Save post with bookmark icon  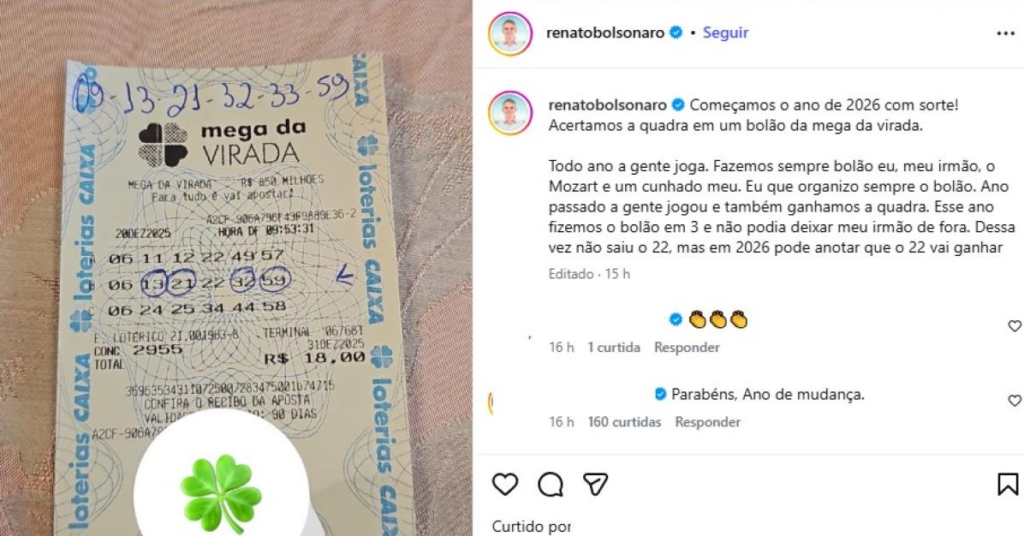[1008, 484]
